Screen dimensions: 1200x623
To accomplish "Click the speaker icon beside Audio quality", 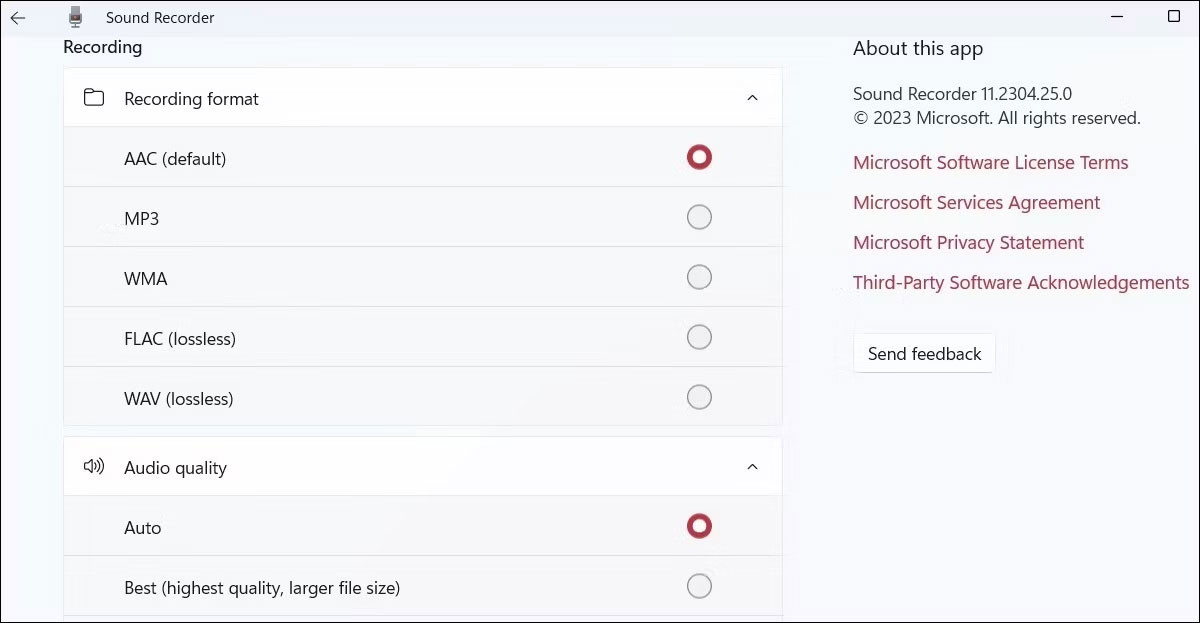I will coord(94,467).
